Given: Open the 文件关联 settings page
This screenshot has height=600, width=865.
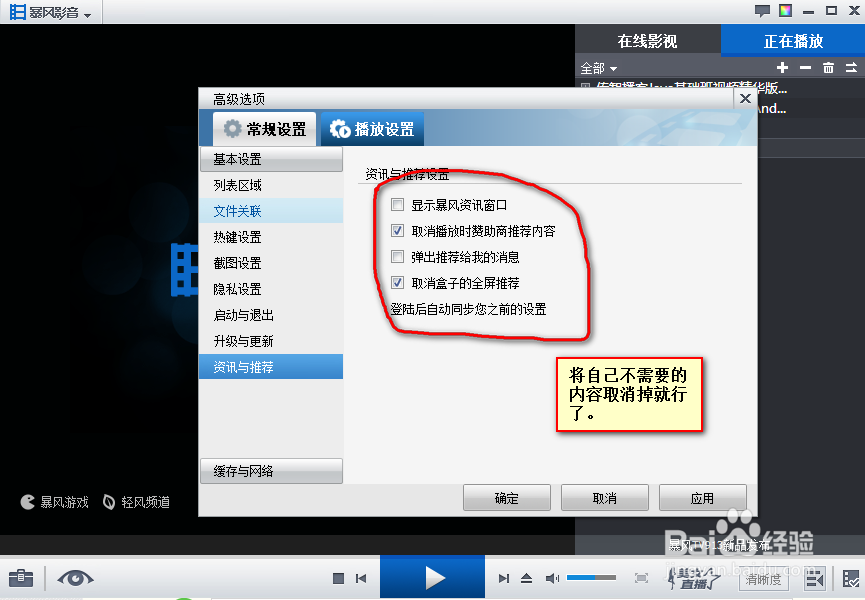Looking at the screenshot, I should 271,211.
